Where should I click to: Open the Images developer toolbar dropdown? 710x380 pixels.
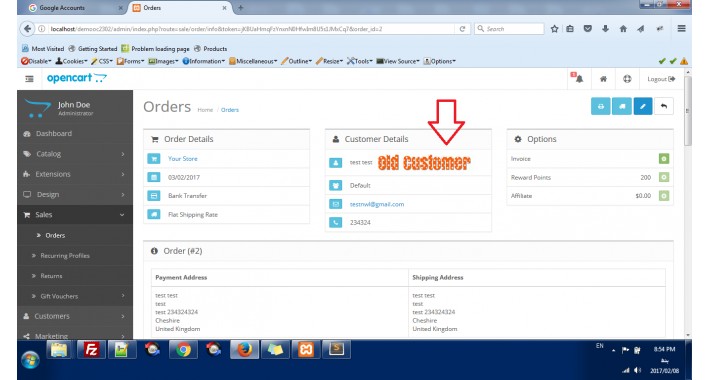tap(163, 61)
